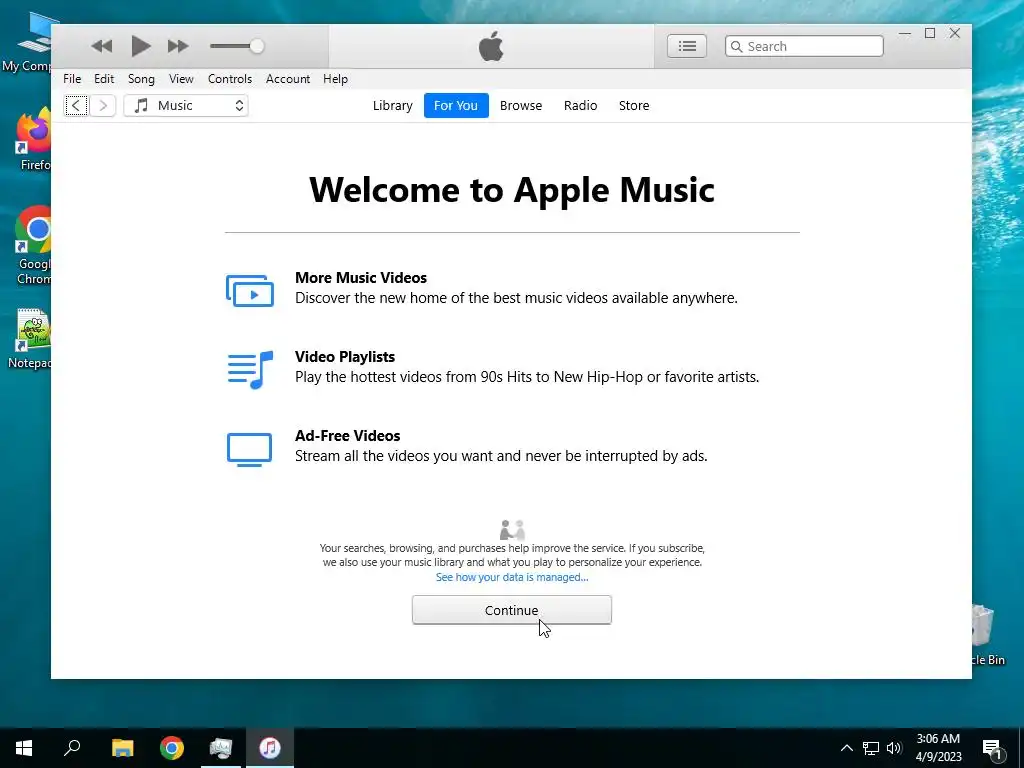The image size is (1024, 768).
Task: Click the Ad-Free Videos screen icon
Action: 249,449
